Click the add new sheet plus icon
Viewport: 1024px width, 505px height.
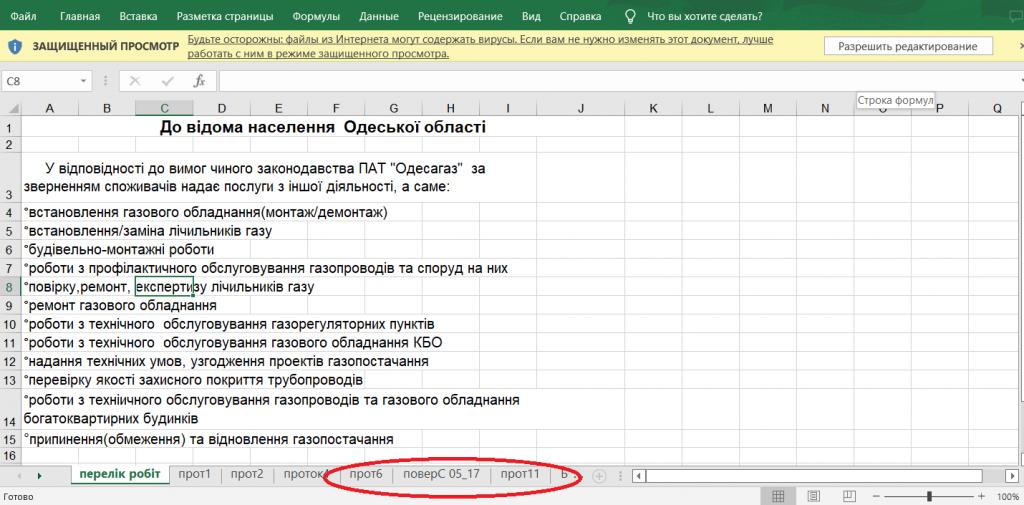pos(599,475)
